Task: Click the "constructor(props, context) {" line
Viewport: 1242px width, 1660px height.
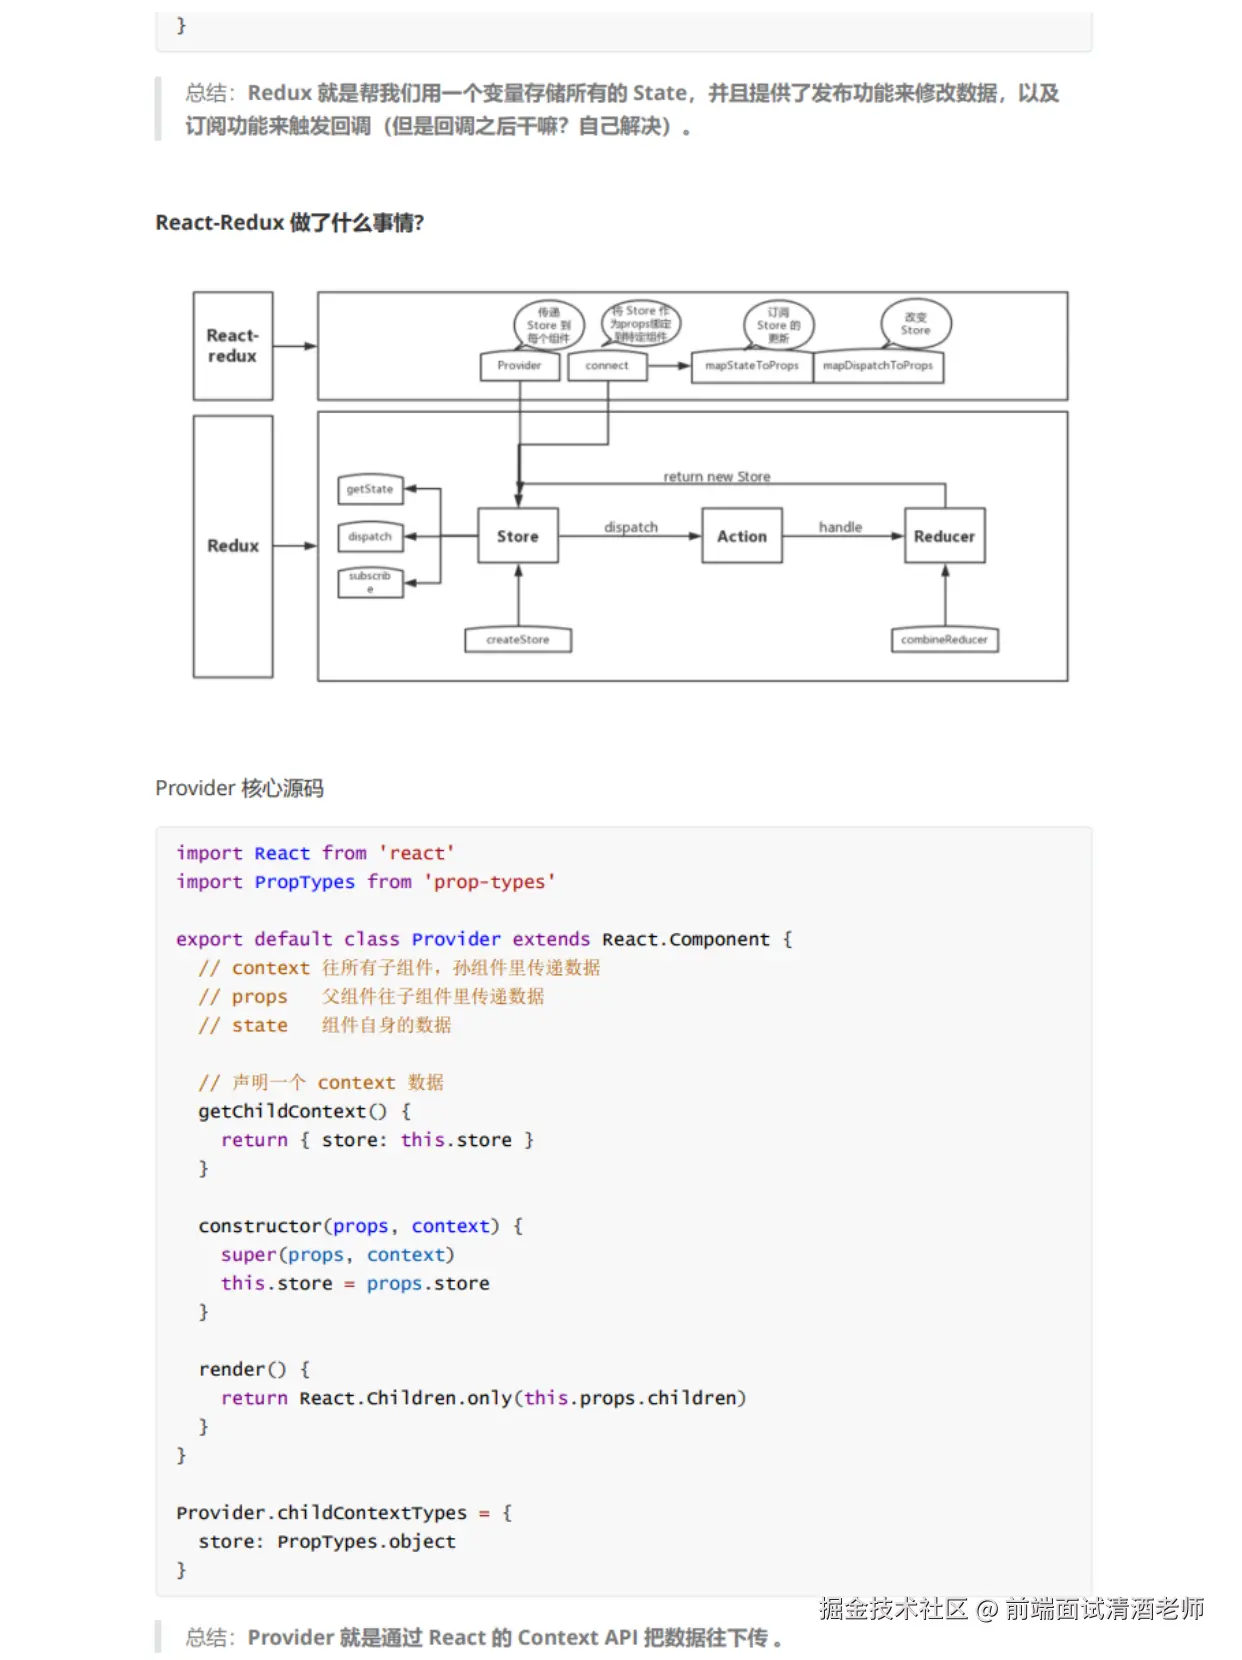Action: tap(361, 1226)
